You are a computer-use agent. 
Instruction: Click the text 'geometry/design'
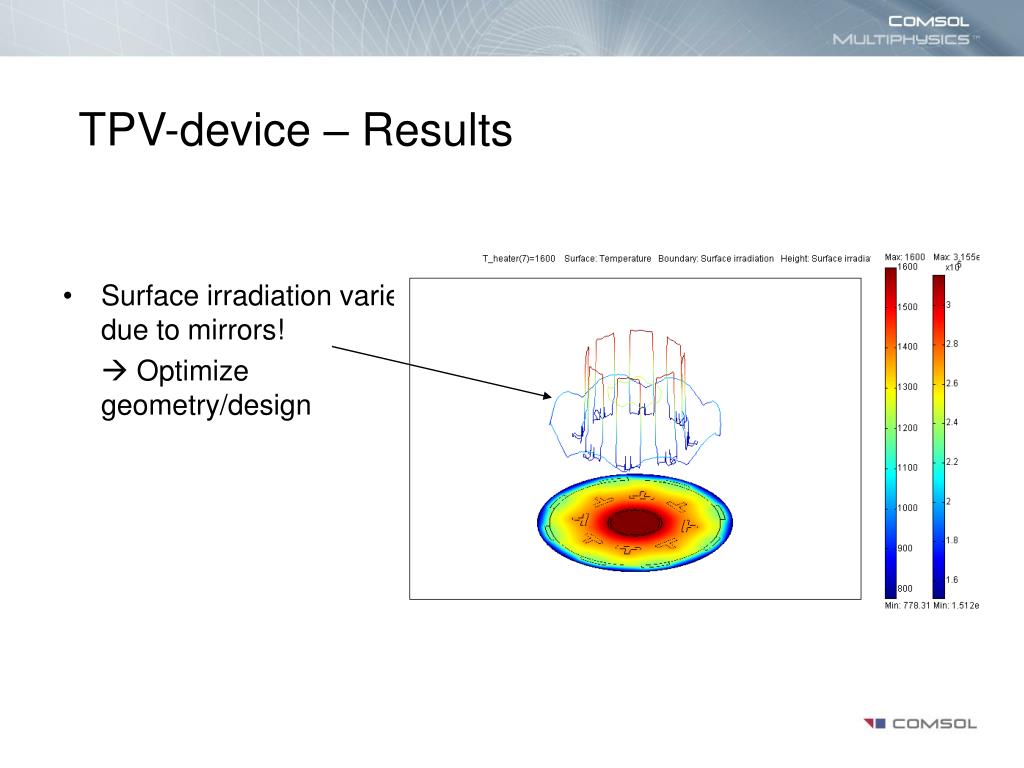[x=206, y=406]
